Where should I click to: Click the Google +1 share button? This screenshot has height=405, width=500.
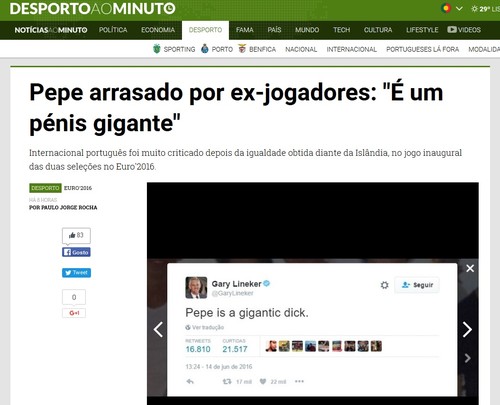(x=74, y=313)
